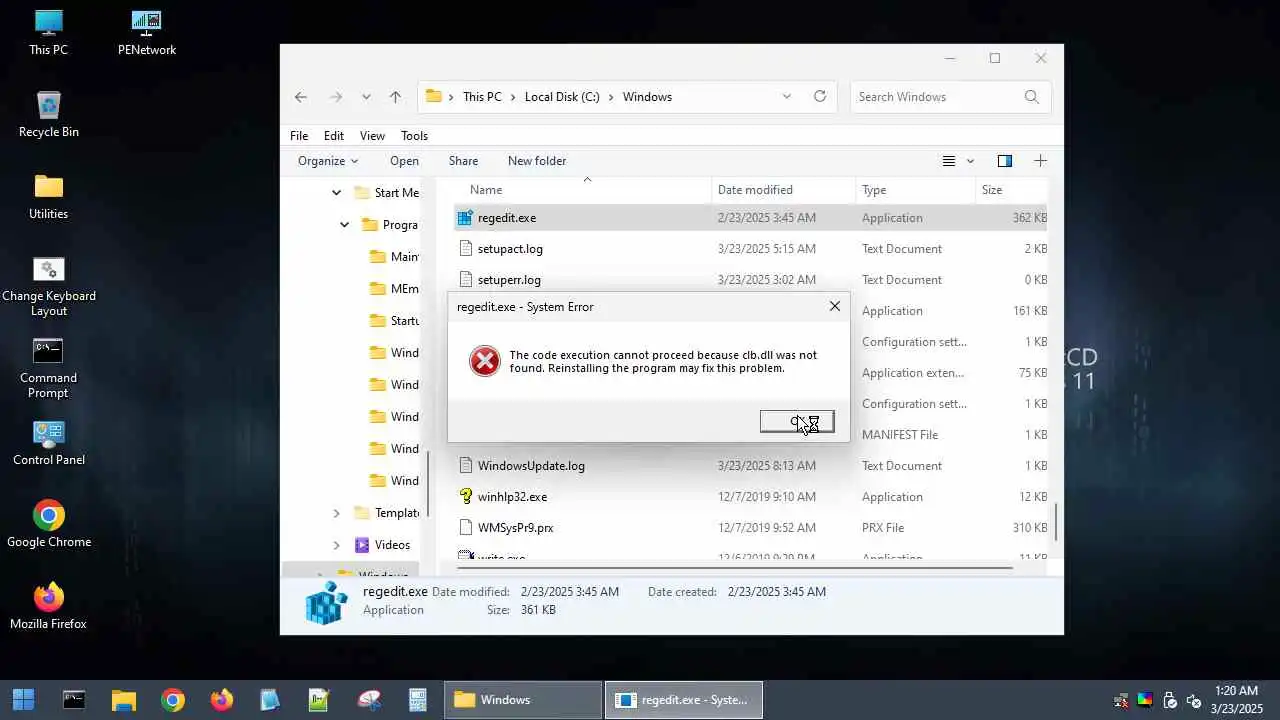The height and width of the screenshot is (720, 1280).
Task: Sort by the Name column header
Action: (486, 190)
